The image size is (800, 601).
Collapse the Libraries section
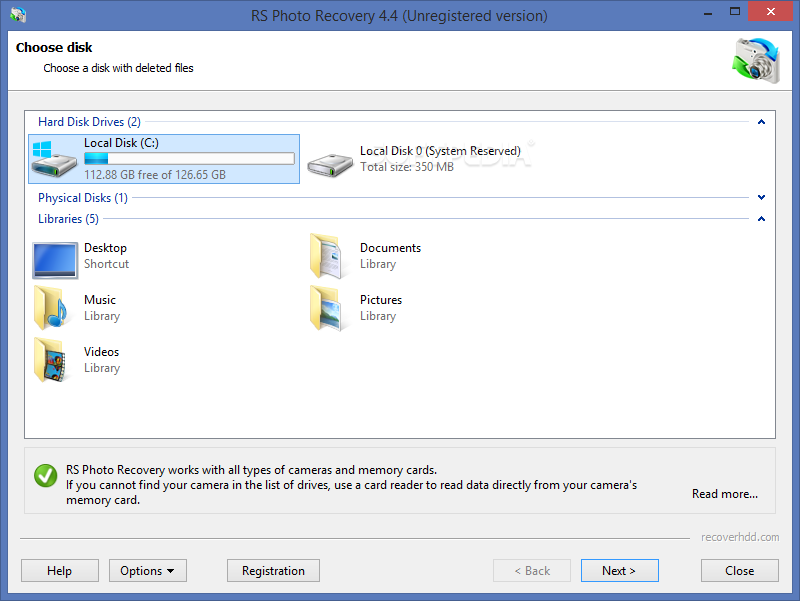click(761, 219)
